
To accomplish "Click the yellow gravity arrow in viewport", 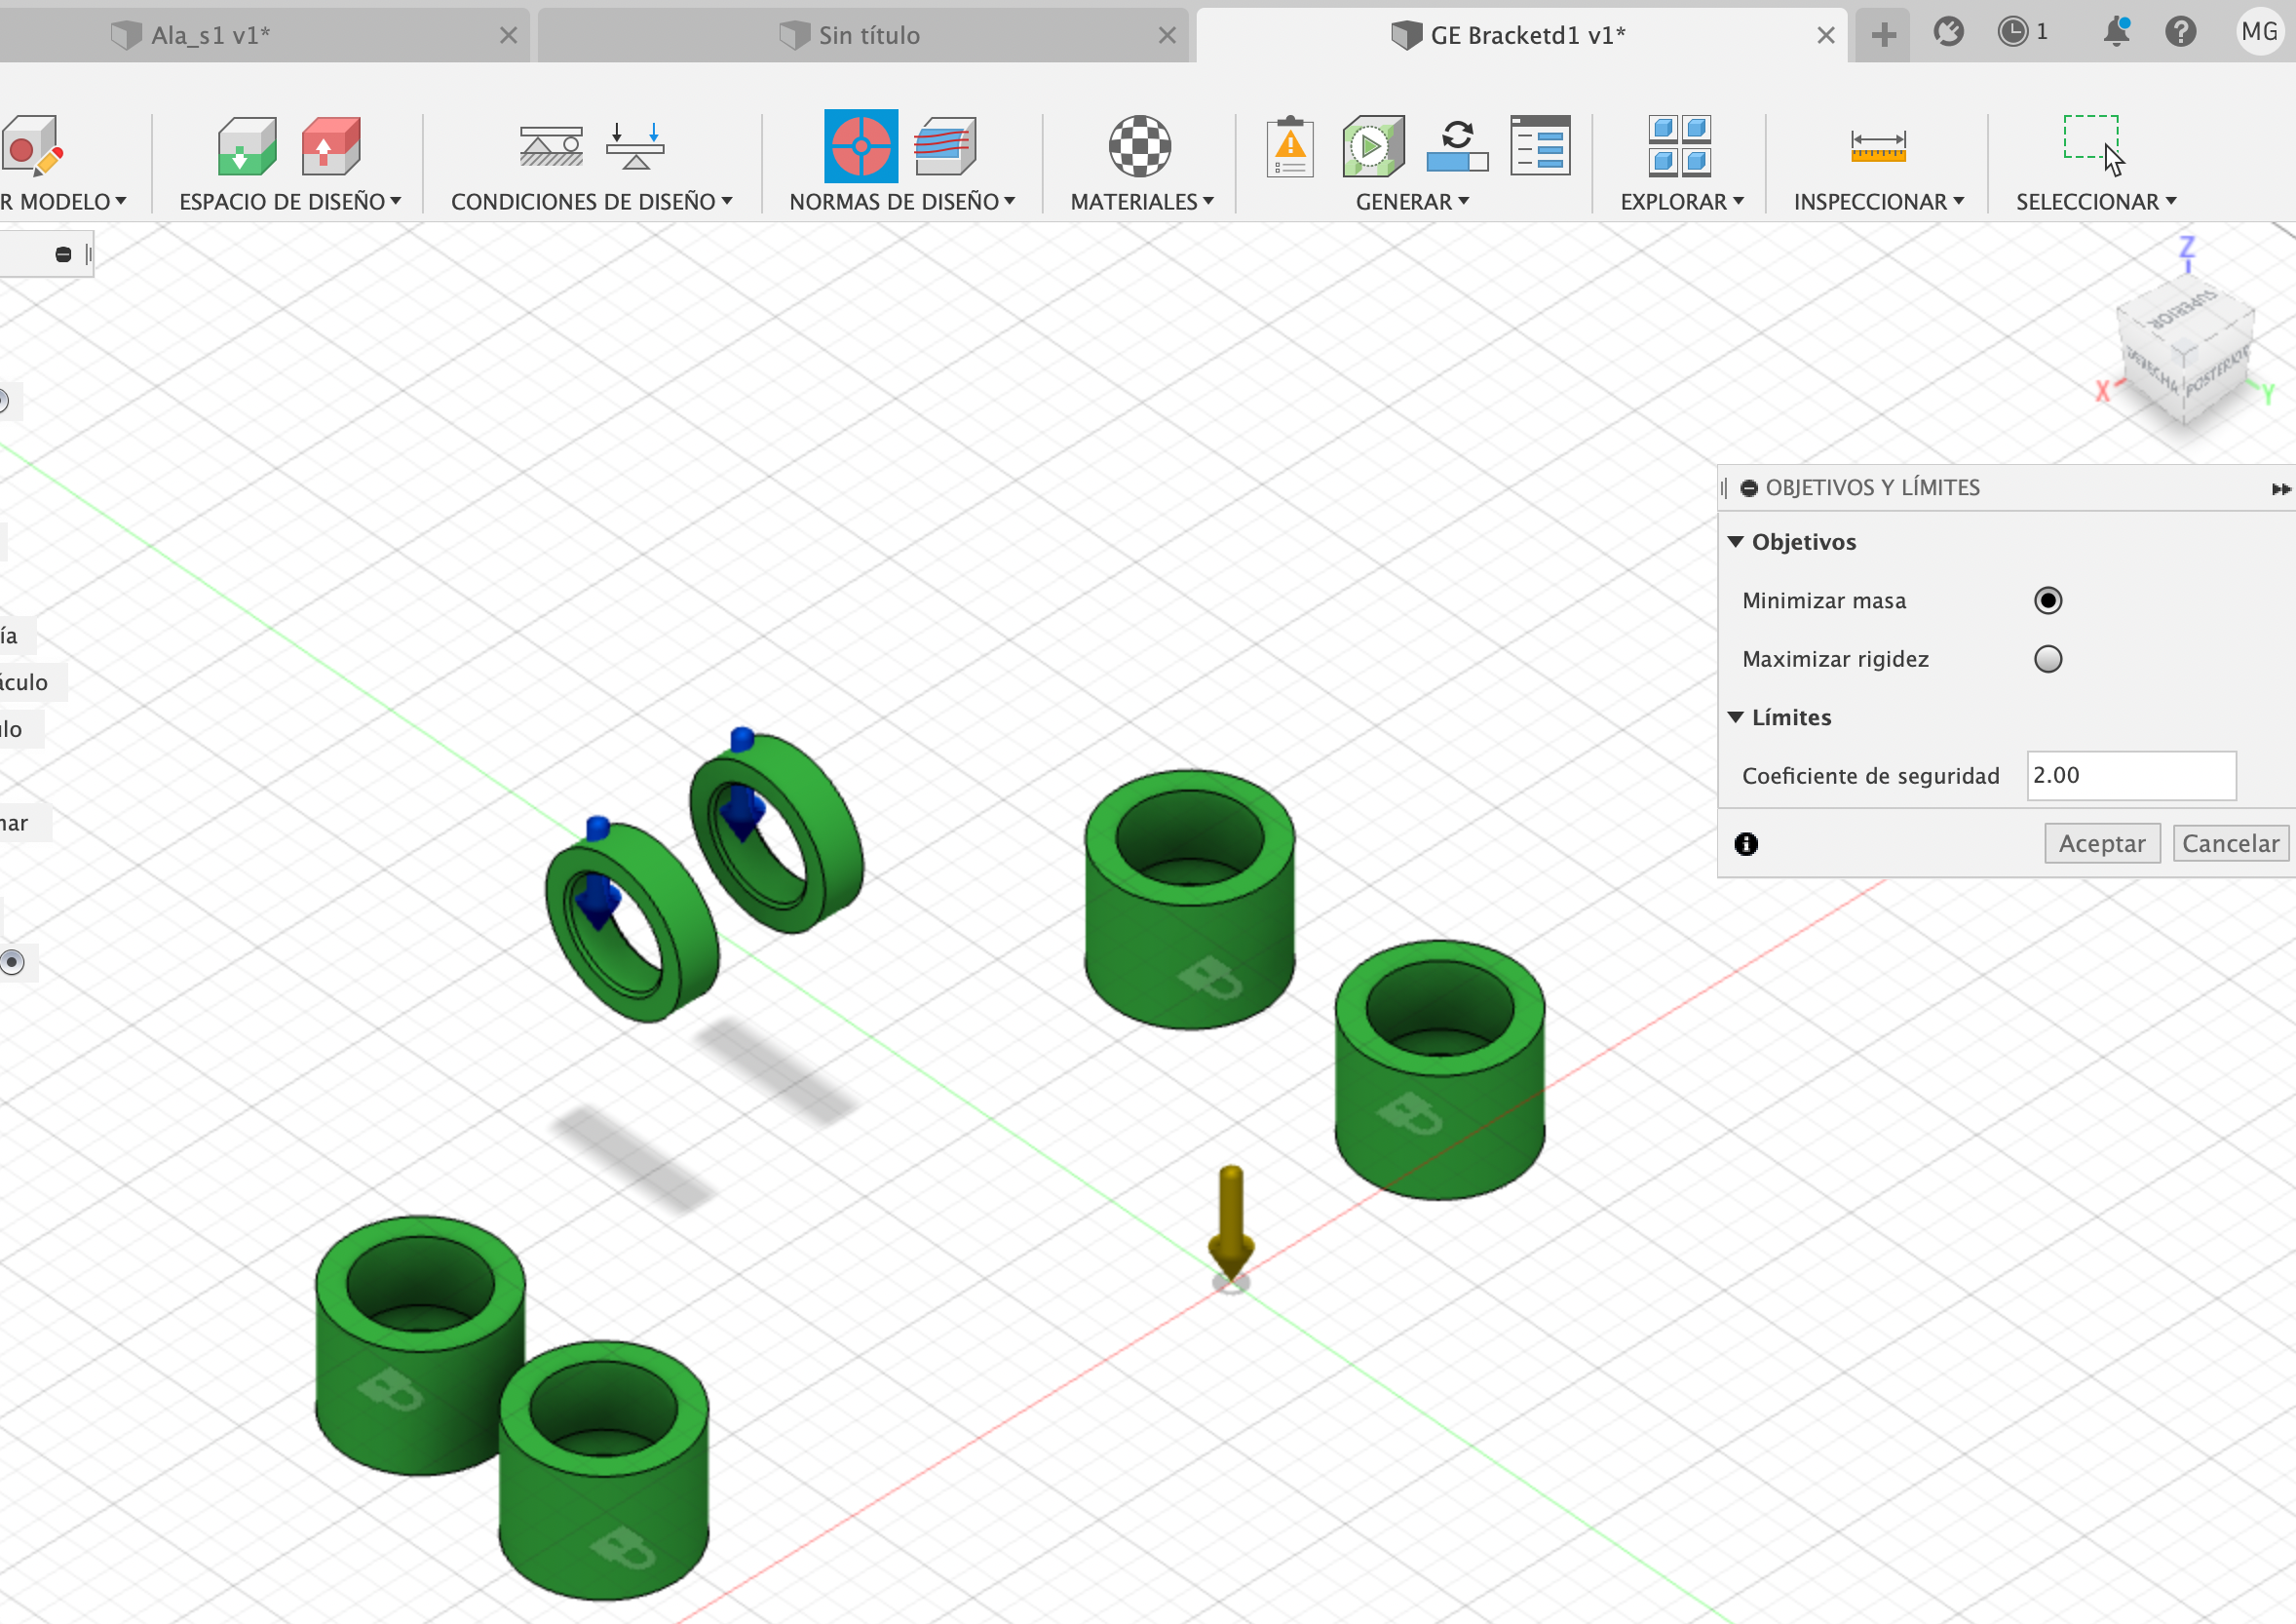I will 1231,1225.
